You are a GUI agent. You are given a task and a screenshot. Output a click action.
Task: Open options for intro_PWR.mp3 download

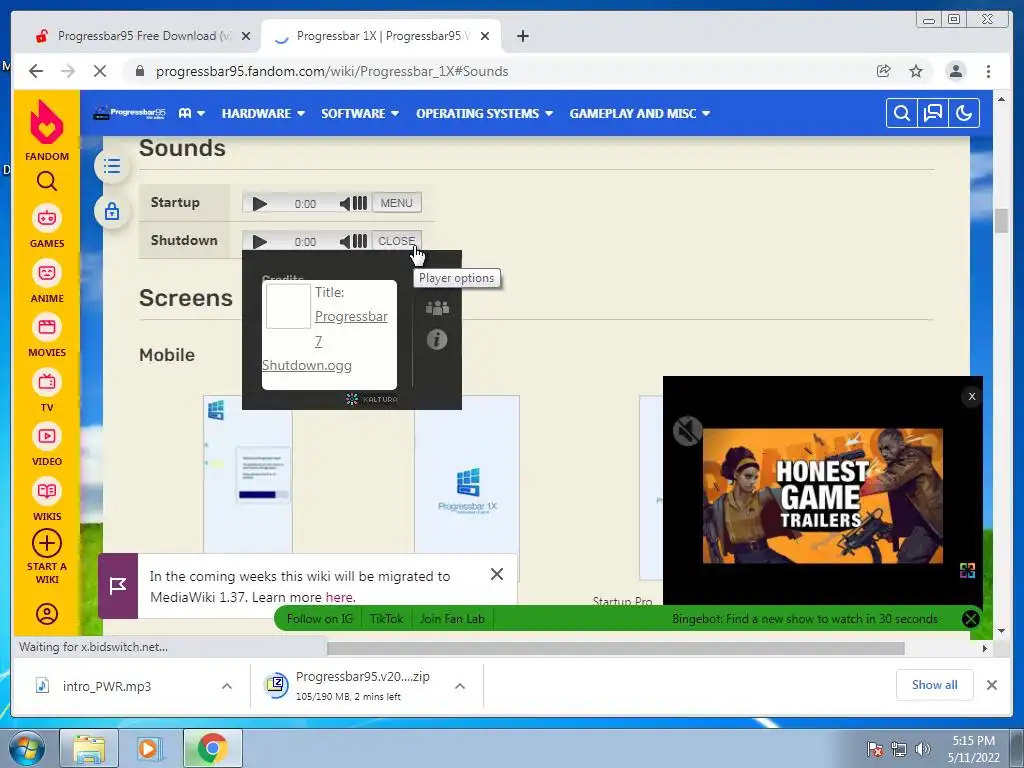(227, 686)
